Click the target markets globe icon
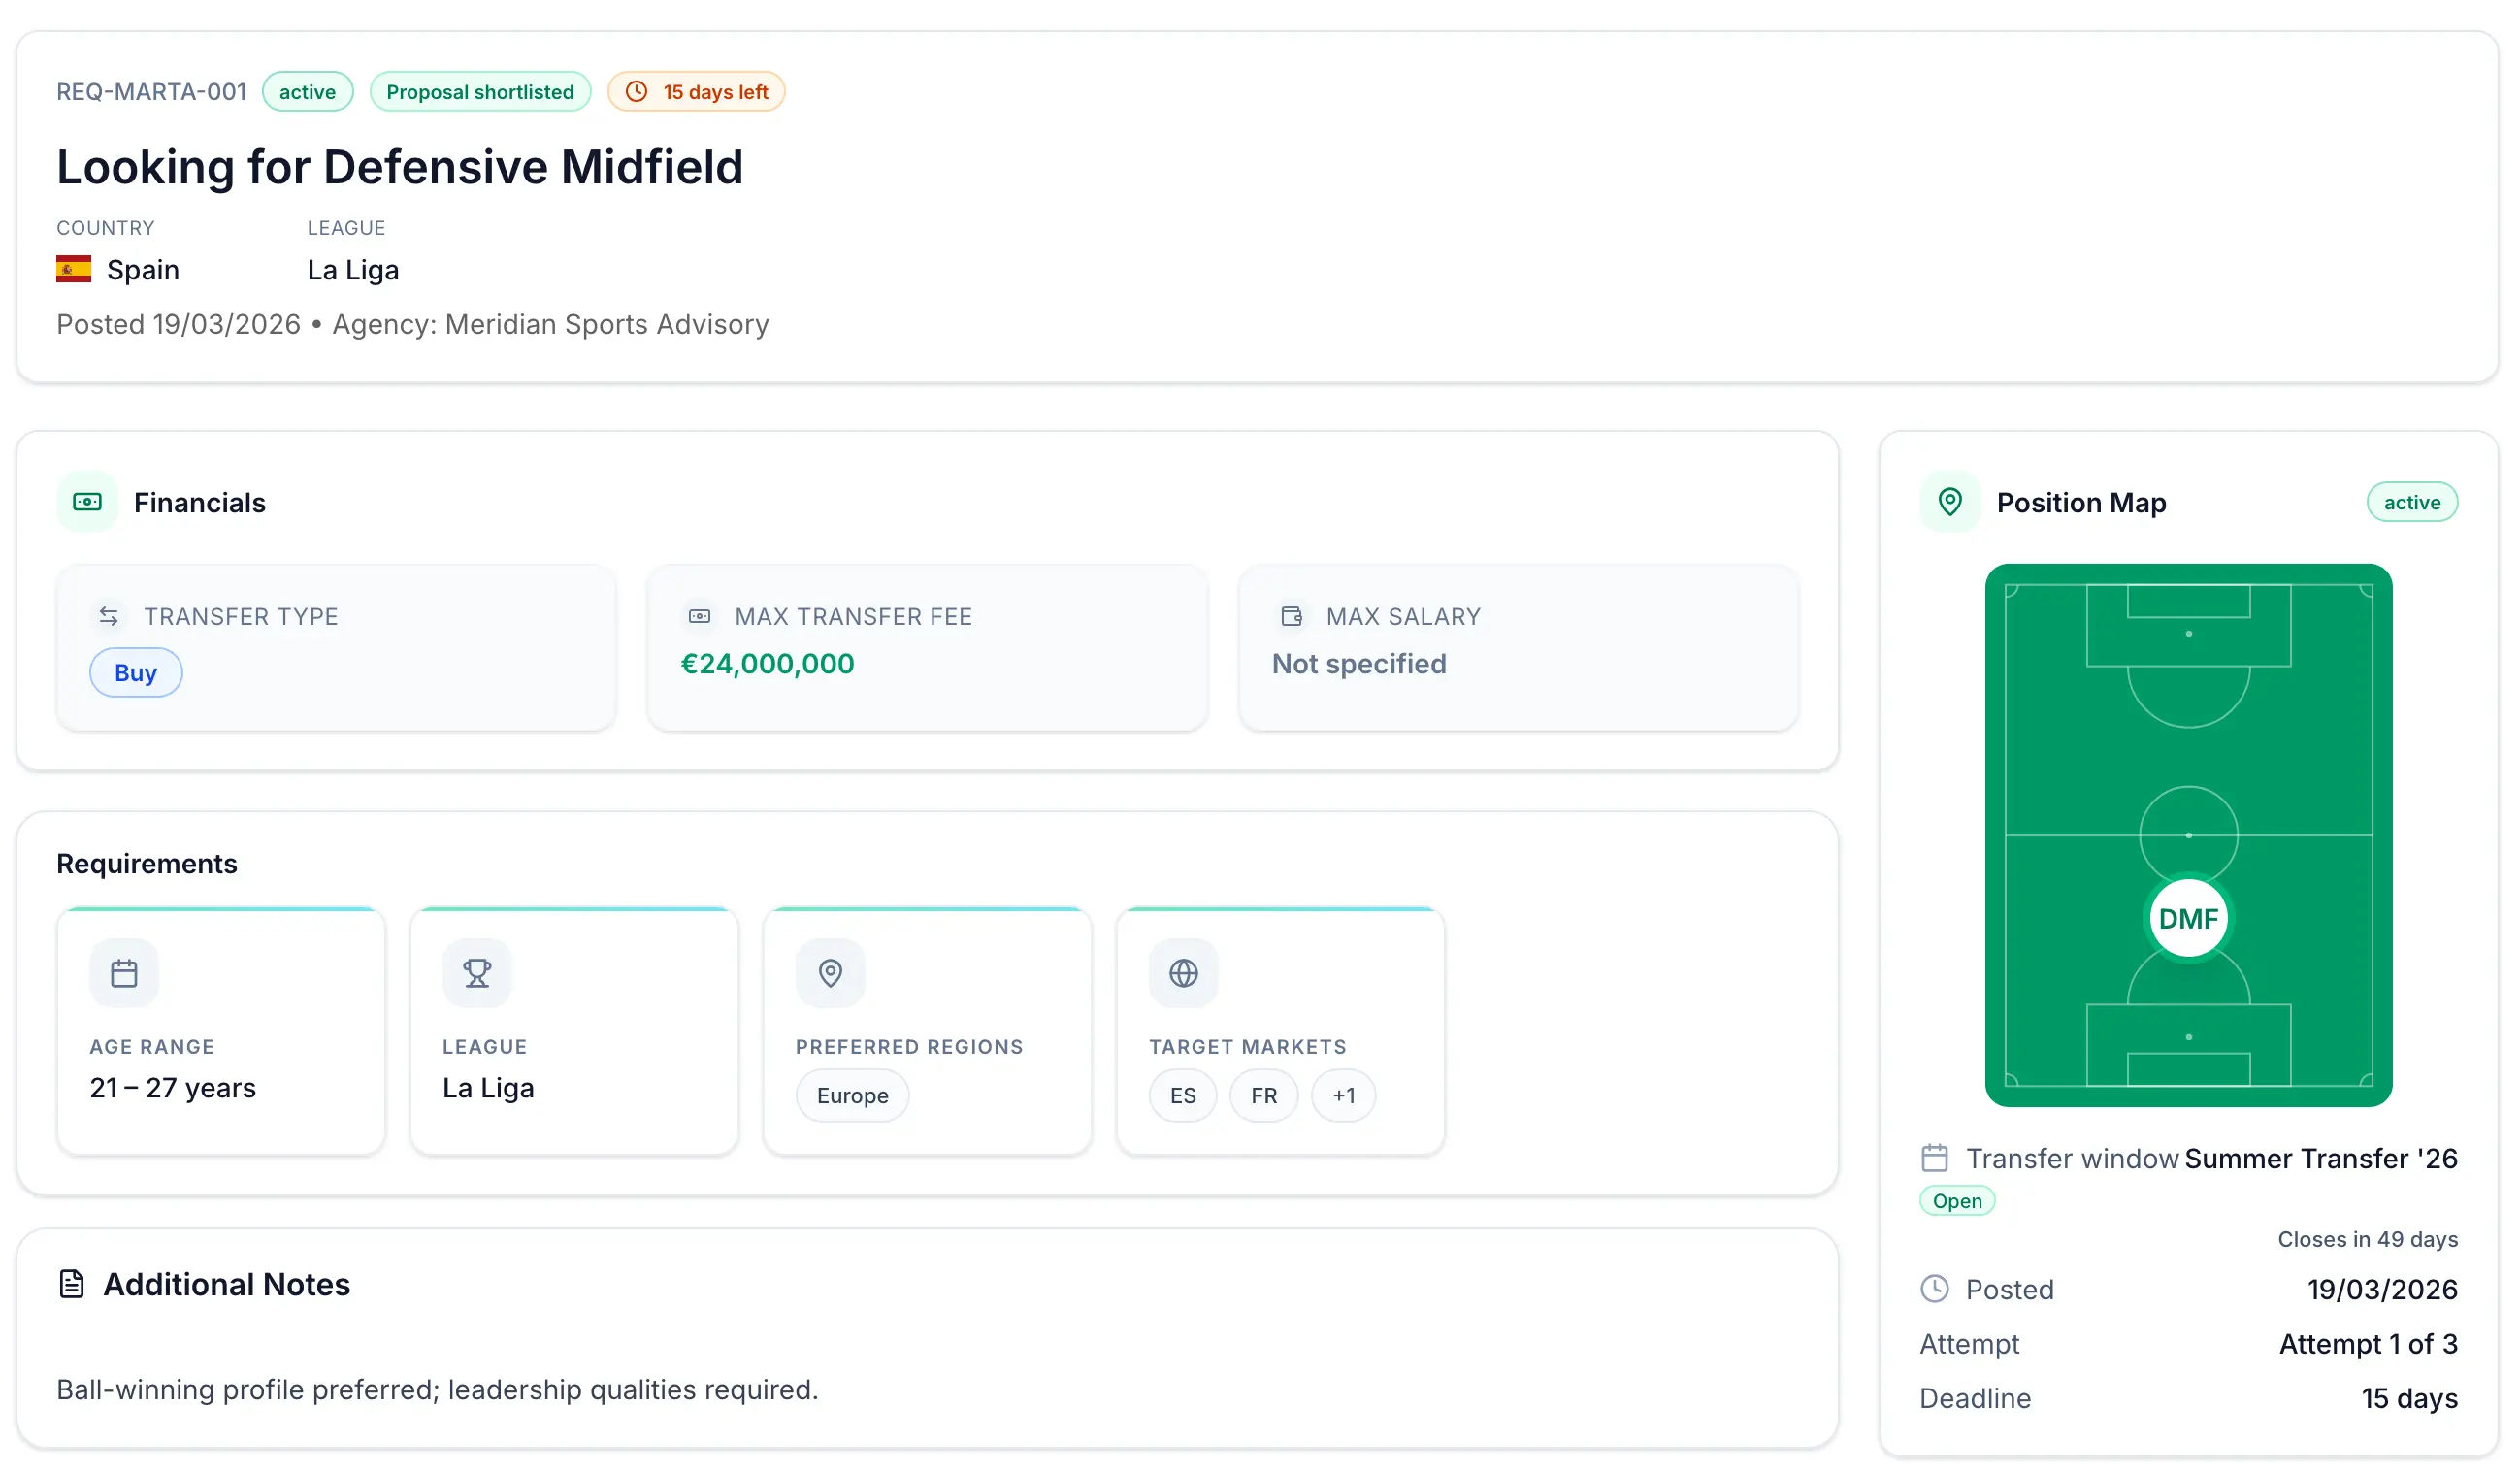The image size is (2520, 1471). [1183, 973]
